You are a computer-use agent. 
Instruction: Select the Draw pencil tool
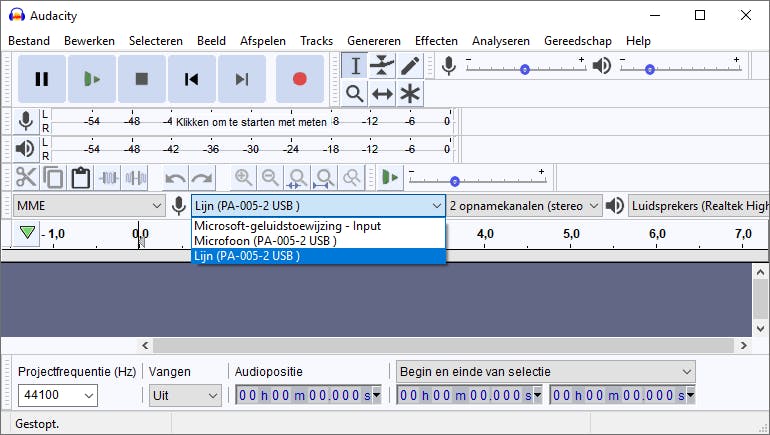(x=410, y=66)
